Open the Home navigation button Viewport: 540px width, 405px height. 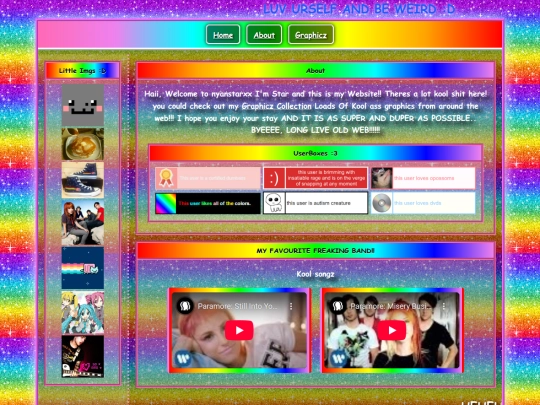[x=223, y=35]
